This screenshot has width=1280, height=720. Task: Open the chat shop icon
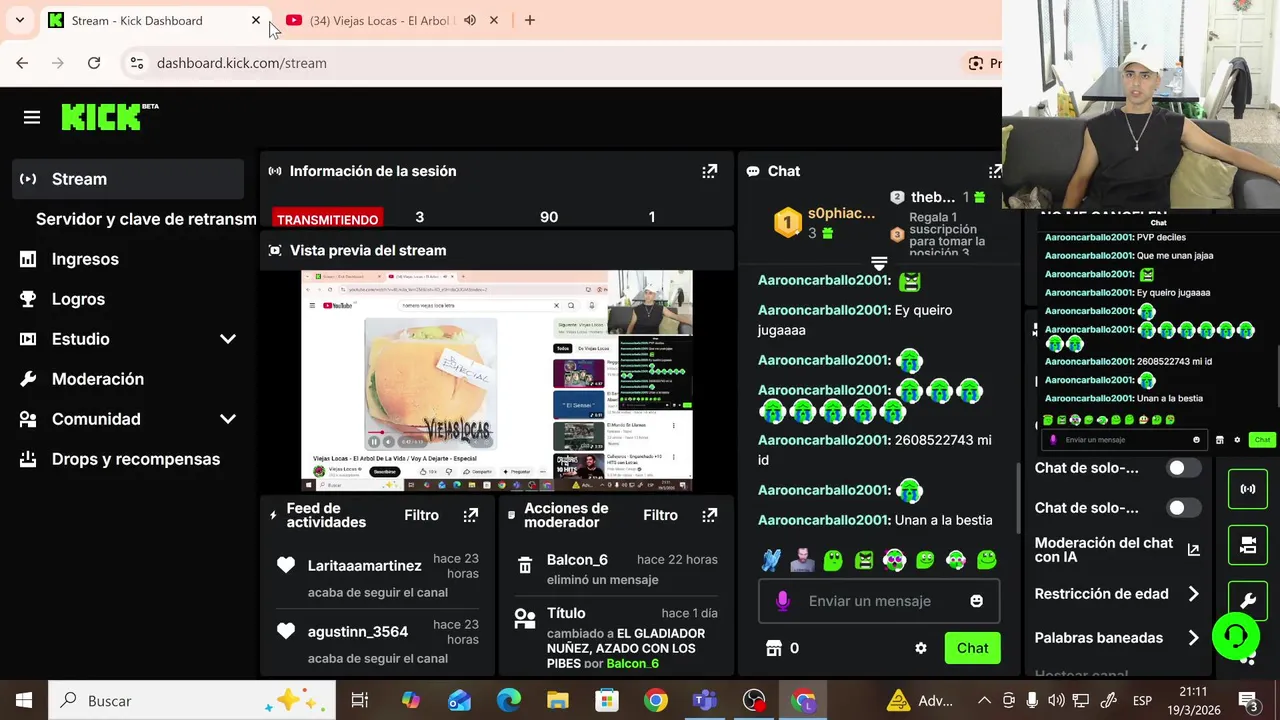[774, 648]
